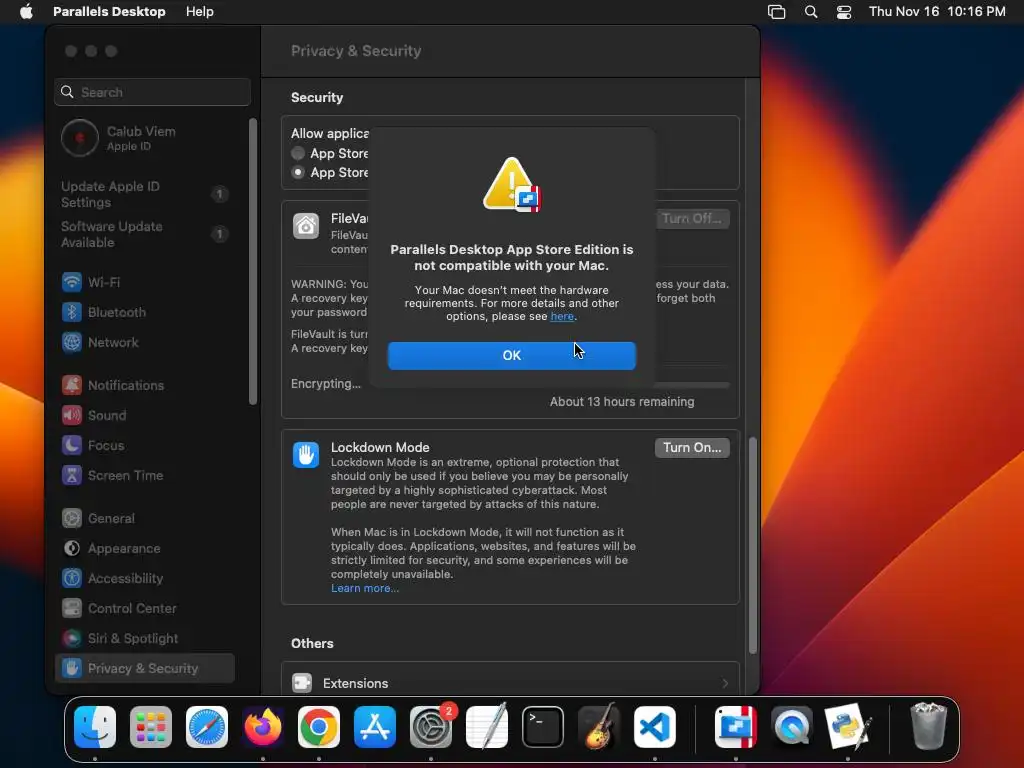The width and height of the screenshot is (1024, 768).
Task: Click the Security section heading
Action: pos(317,97)
